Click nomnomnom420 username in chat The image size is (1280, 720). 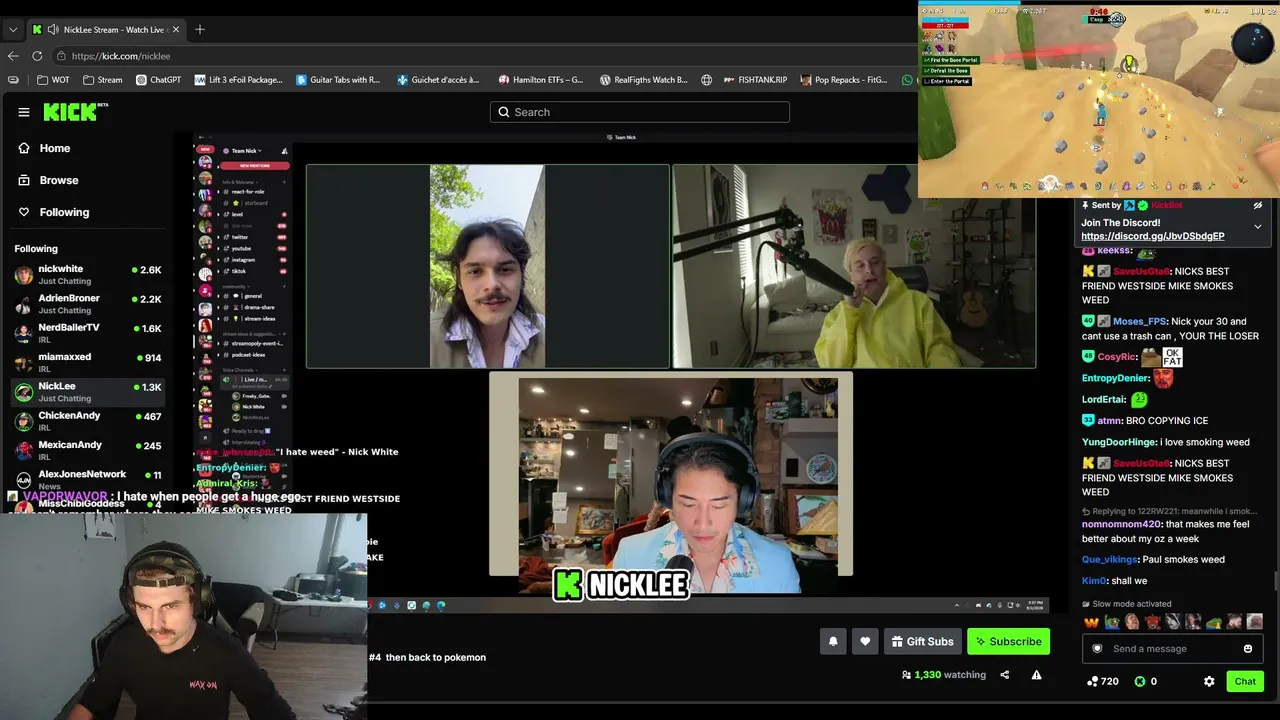pos(1121,524)
